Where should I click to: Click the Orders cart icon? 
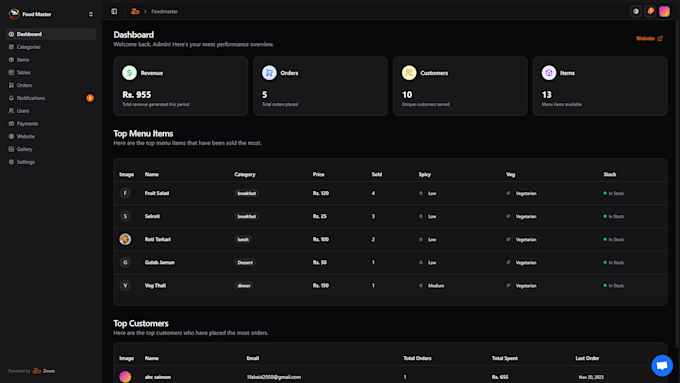269,73
